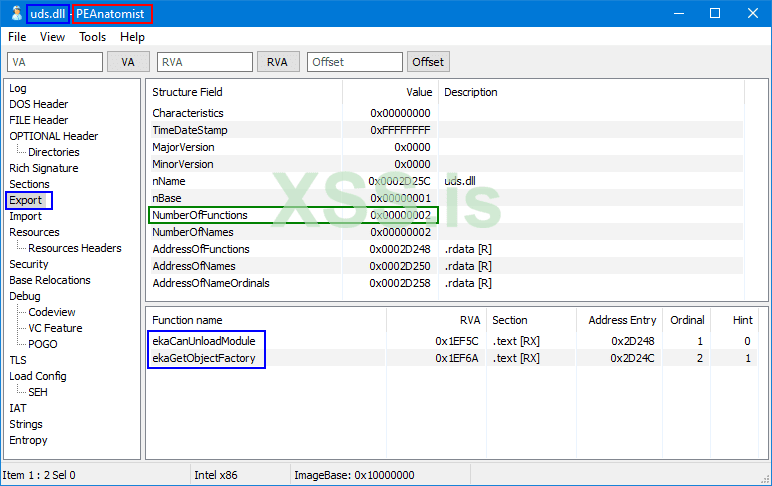This screenshot has height=486, width=772.
Task: Click the Hint column header
Action: (x=734, y=320)
